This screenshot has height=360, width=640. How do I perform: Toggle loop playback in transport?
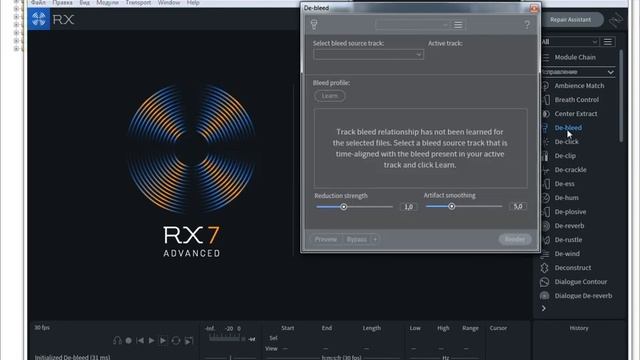point(176,340)
